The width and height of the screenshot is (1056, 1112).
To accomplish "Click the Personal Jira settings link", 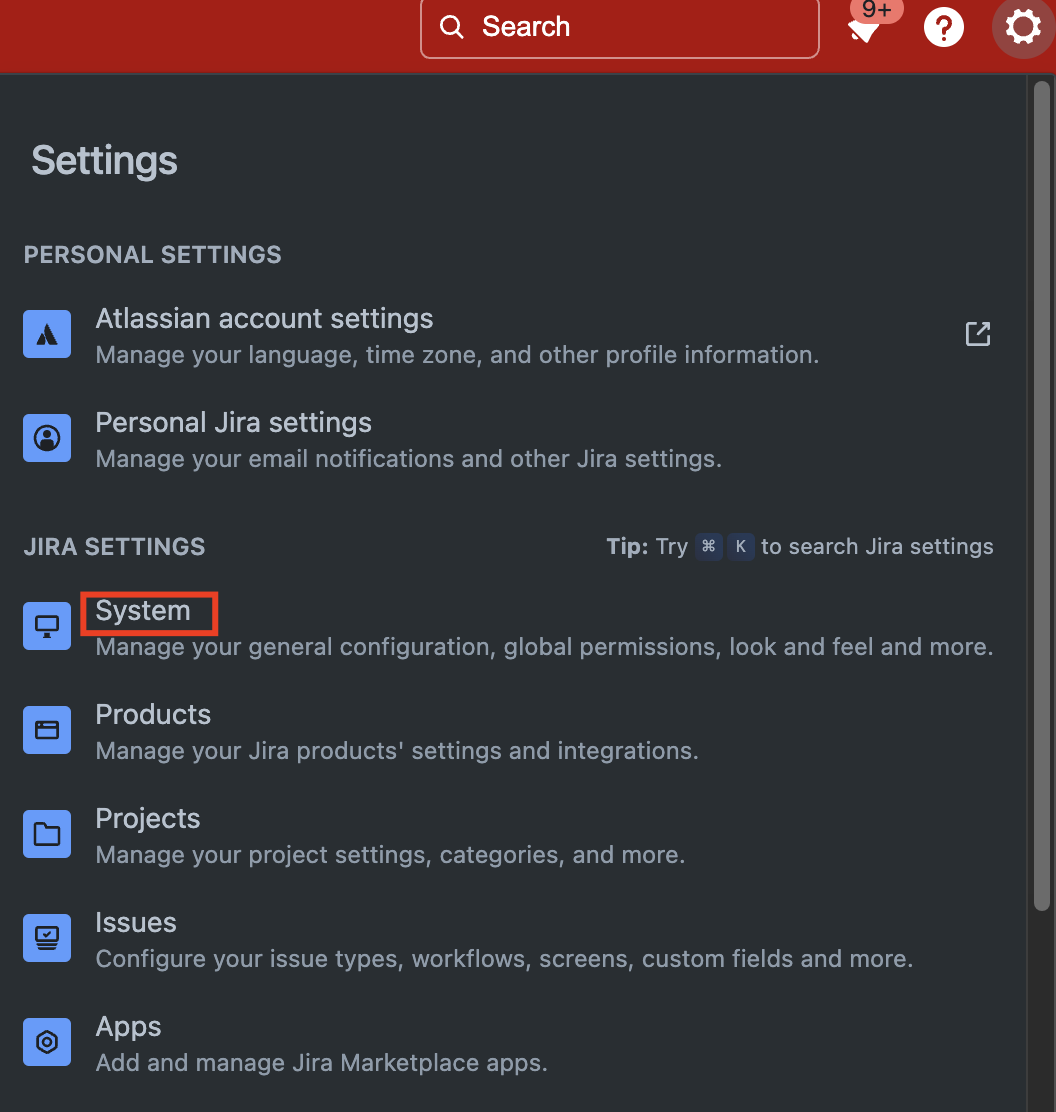I will (x=233, y=422).
